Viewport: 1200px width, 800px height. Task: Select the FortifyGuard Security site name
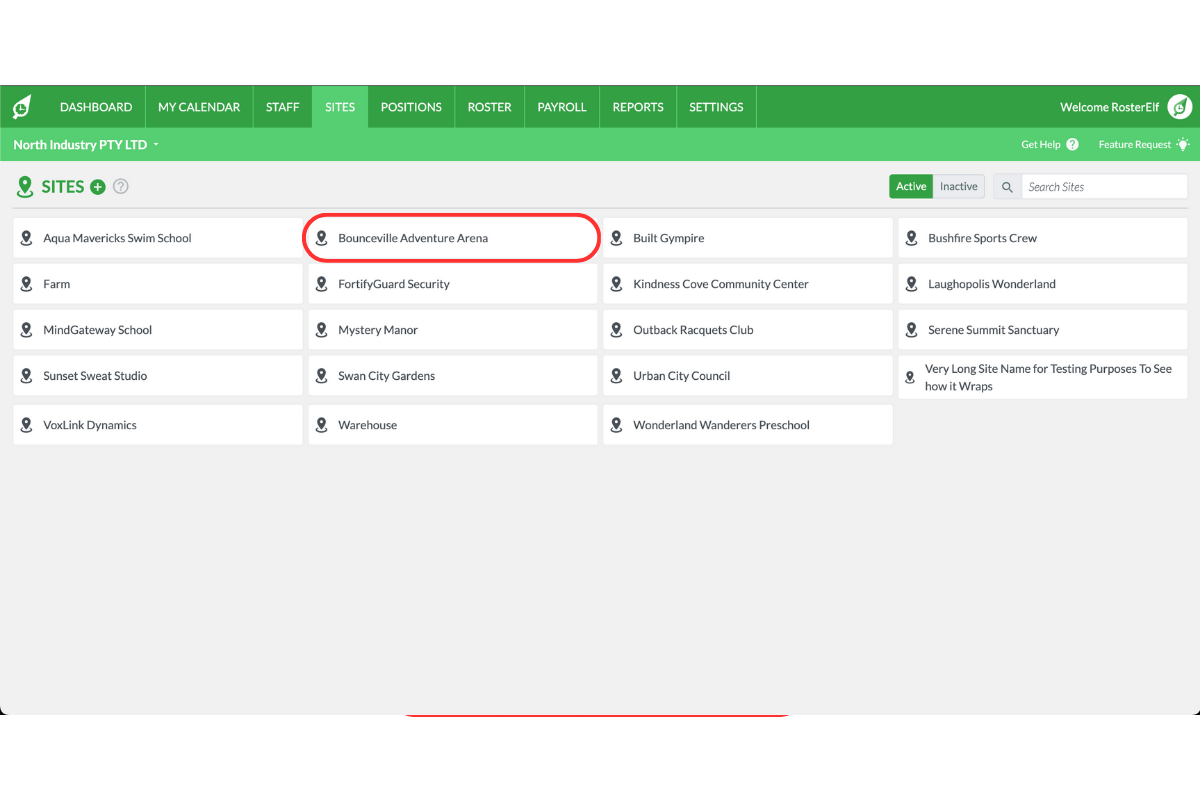tap(394, 284)
